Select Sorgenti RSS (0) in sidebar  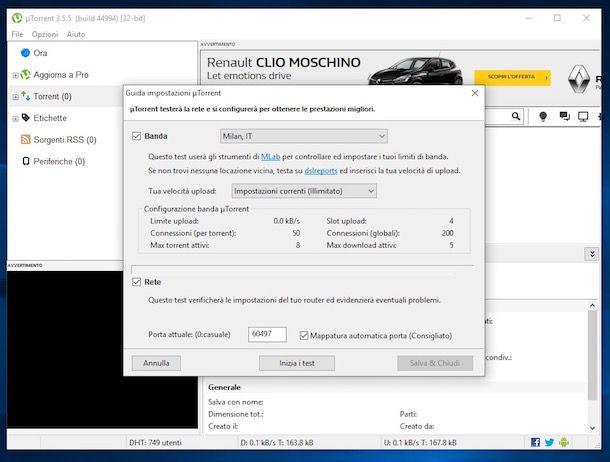coord(65,140)
